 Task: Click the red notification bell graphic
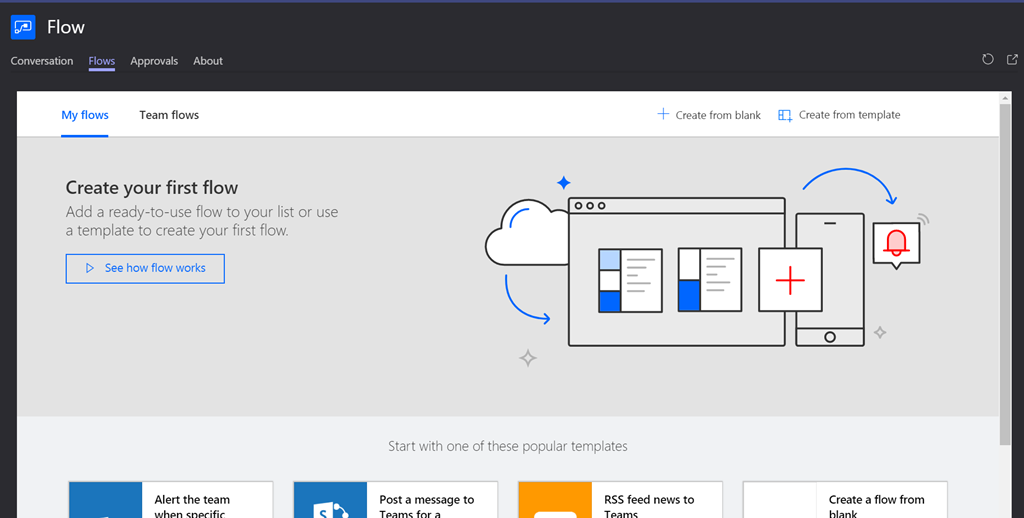coord(895,243)
